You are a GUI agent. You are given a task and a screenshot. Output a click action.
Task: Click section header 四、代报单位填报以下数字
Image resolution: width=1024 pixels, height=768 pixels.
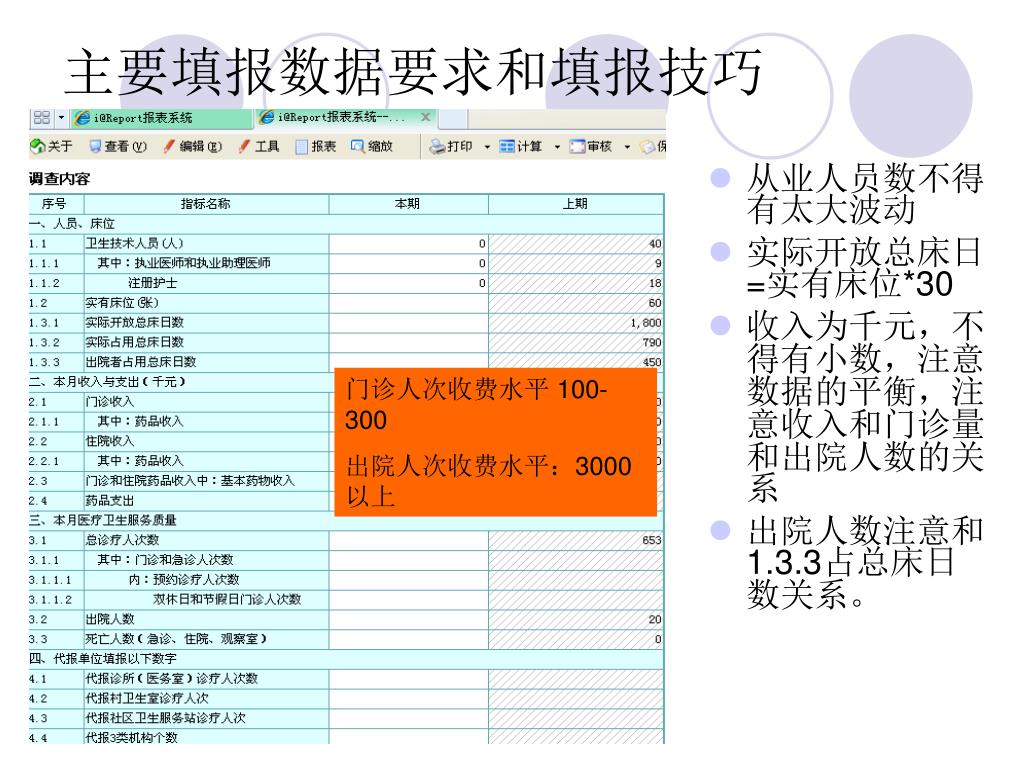tap(103, 659)
